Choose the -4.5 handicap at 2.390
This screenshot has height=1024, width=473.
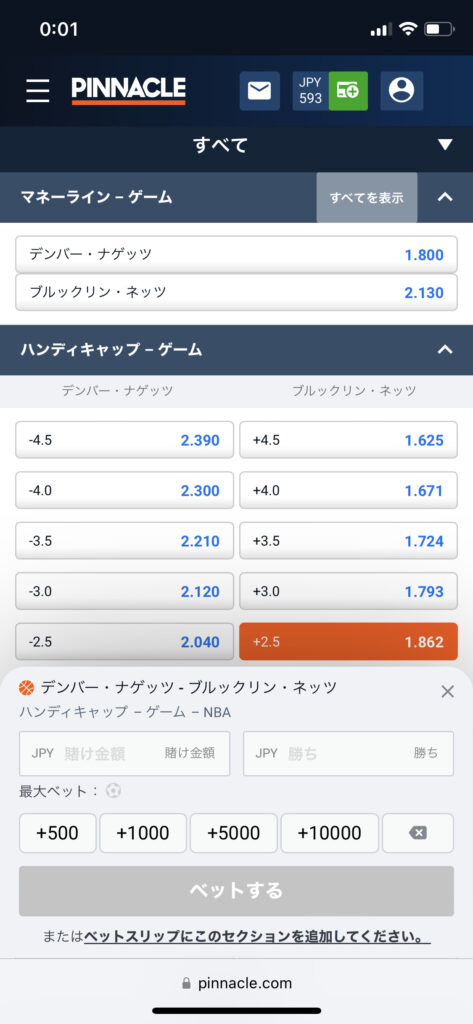tap(124, 440)
